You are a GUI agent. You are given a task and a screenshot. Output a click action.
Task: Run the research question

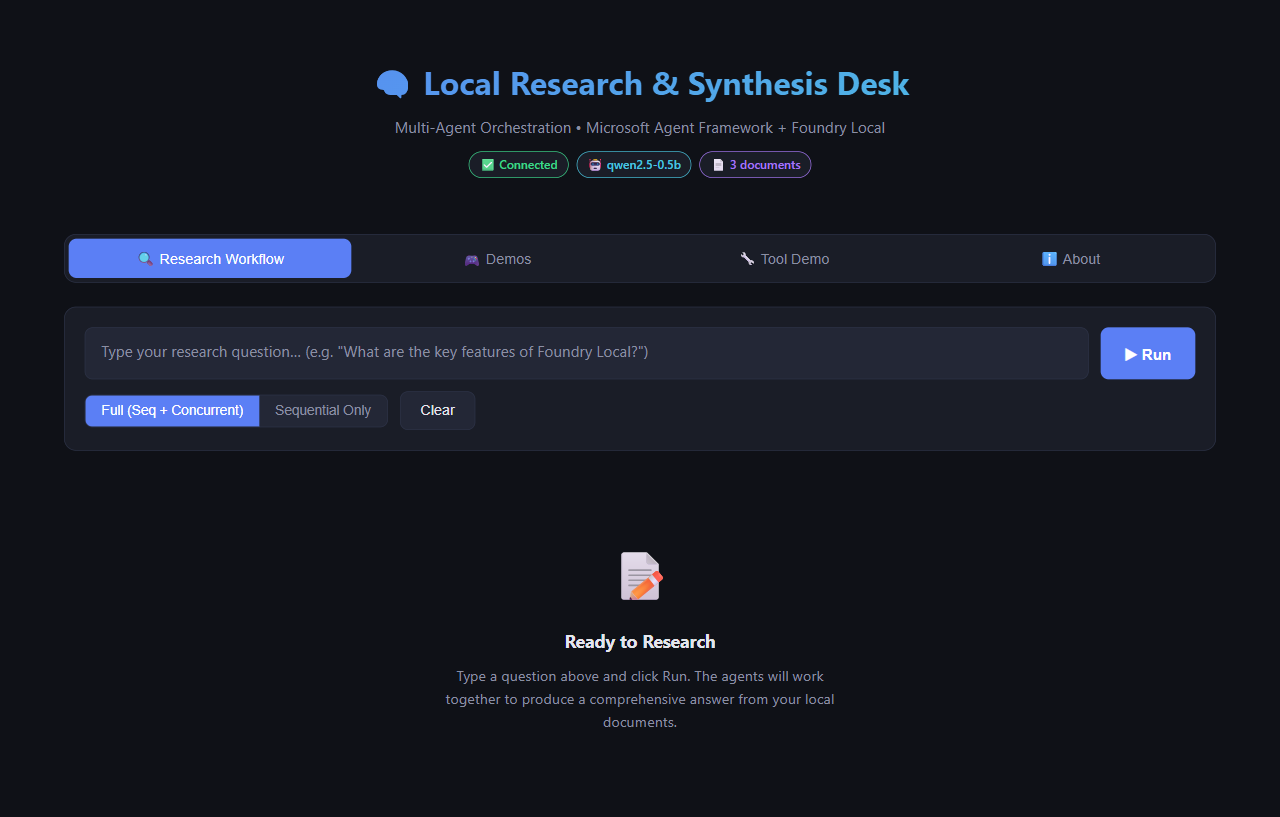pyautogui.click(x=1148, y=353)
